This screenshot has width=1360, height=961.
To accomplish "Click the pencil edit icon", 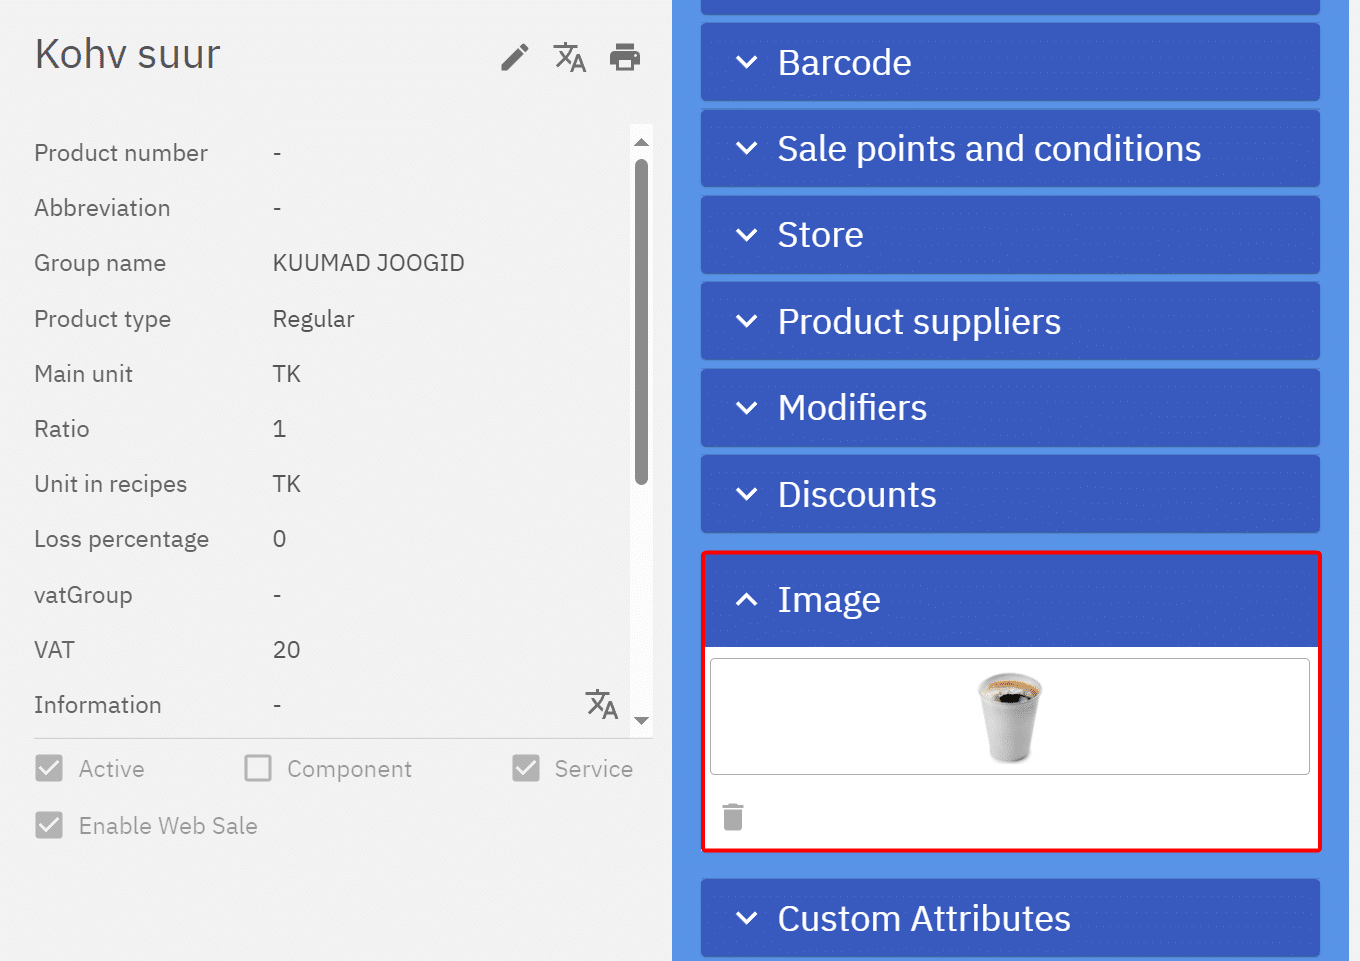I will point(514,58).
